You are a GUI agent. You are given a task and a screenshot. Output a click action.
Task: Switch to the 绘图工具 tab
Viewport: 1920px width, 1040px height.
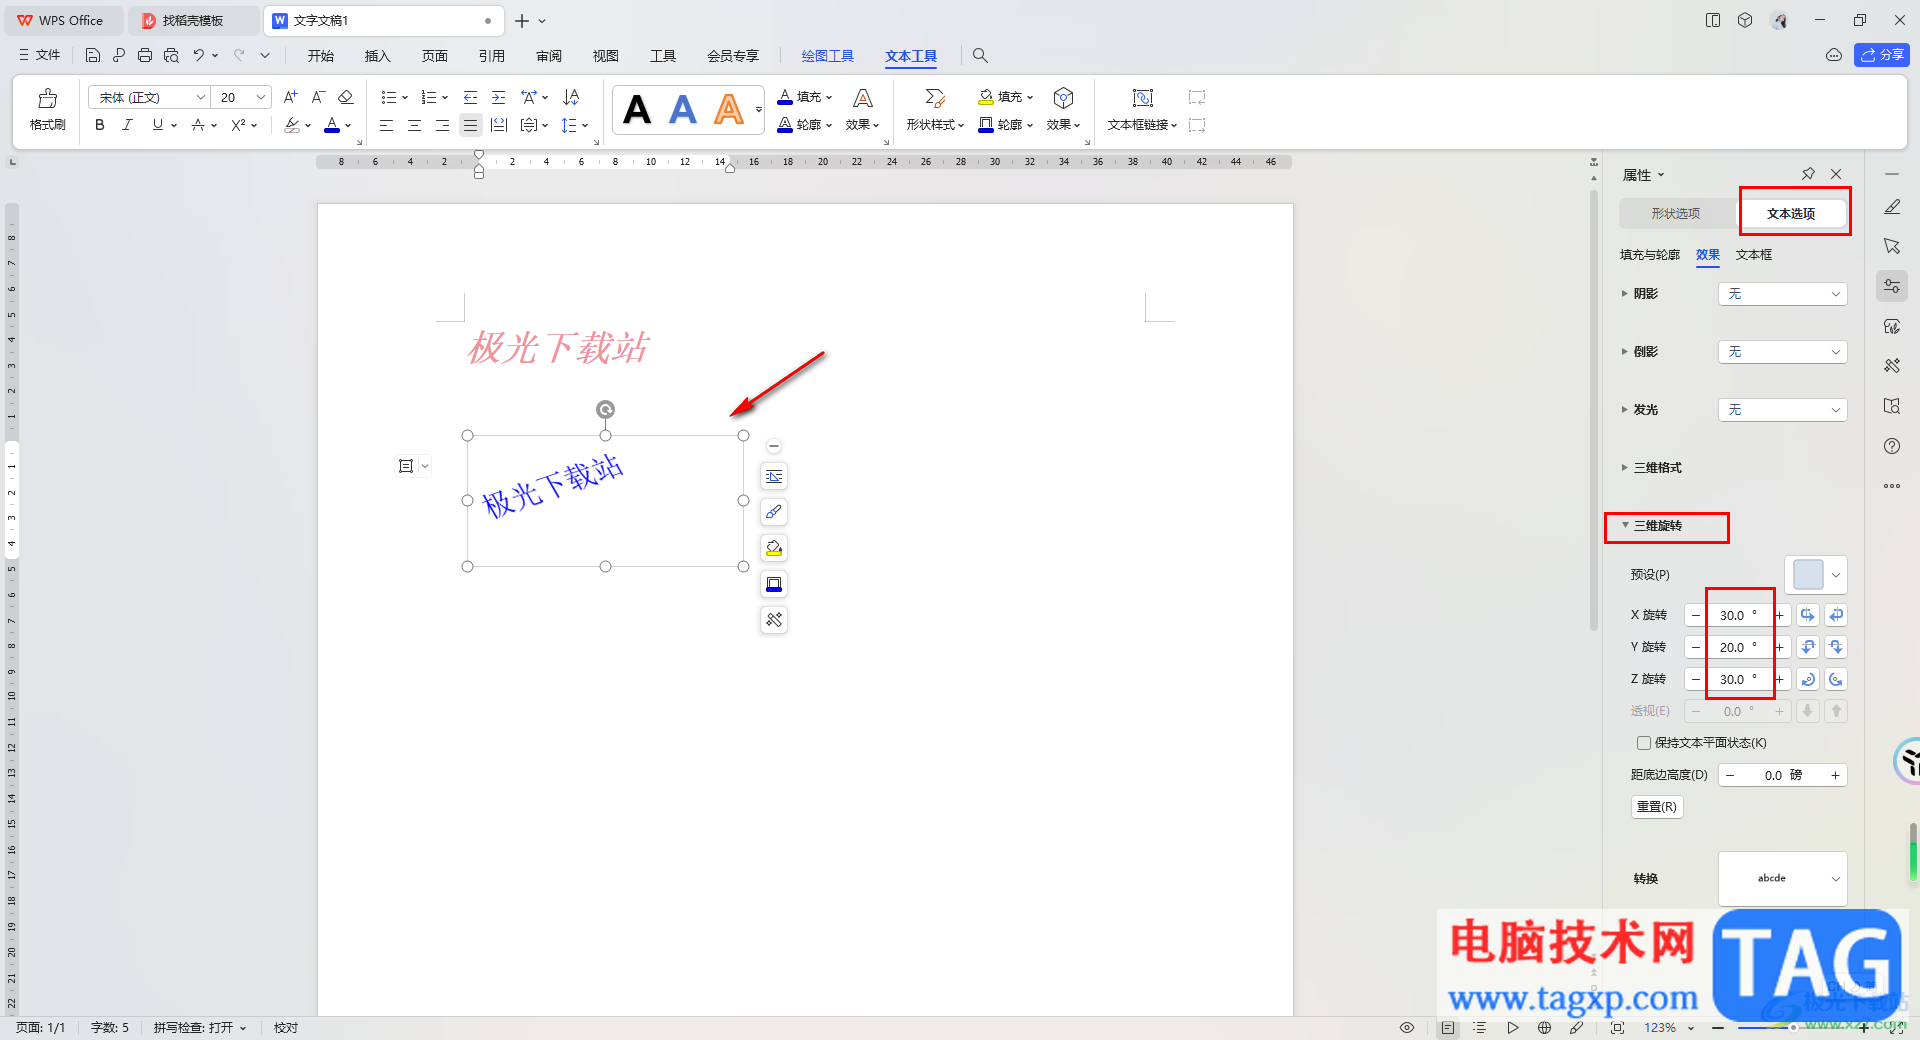click(827, 56)
